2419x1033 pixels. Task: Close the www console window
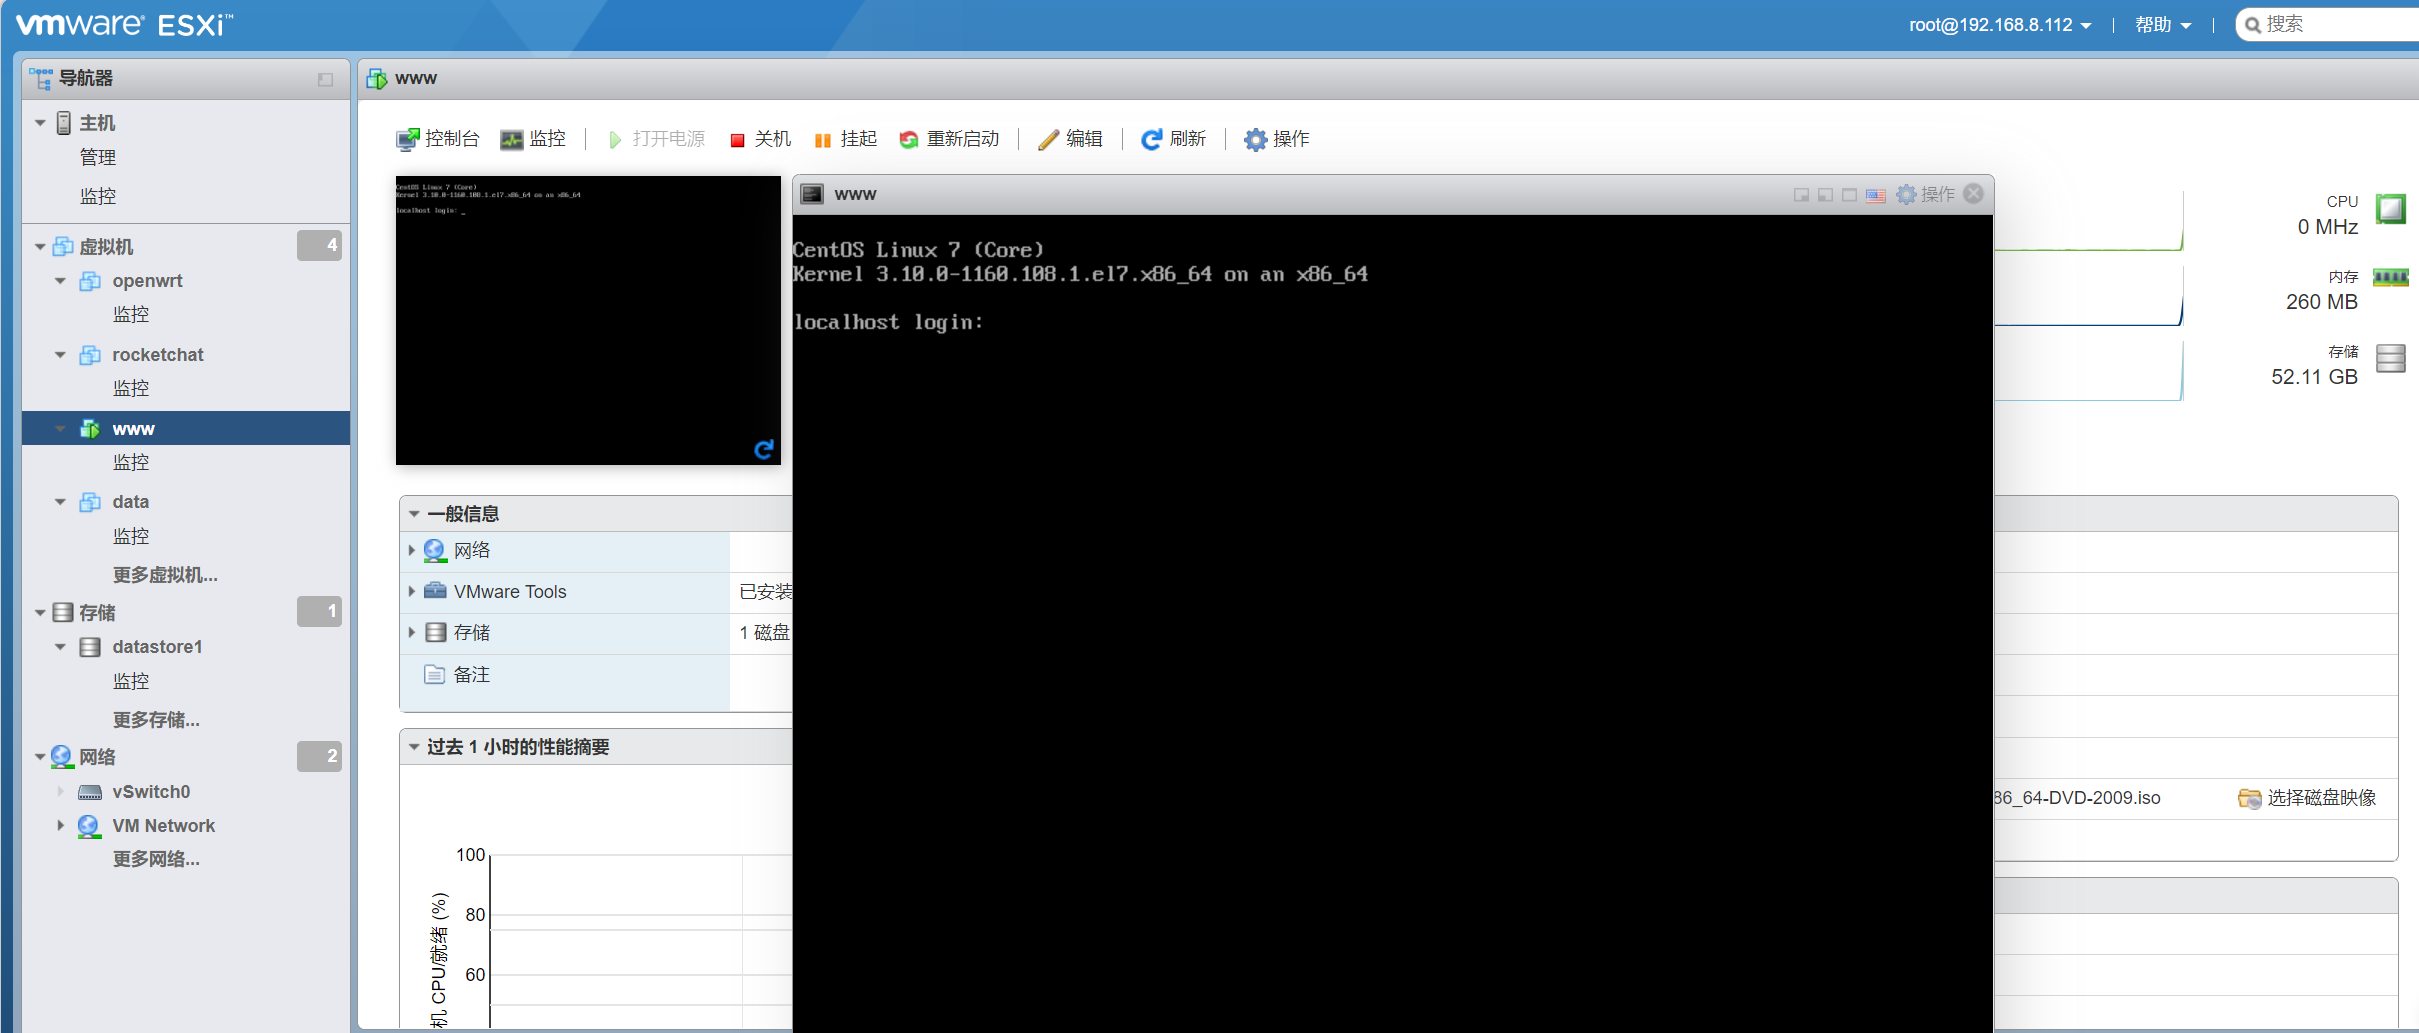click(1973, 194)
